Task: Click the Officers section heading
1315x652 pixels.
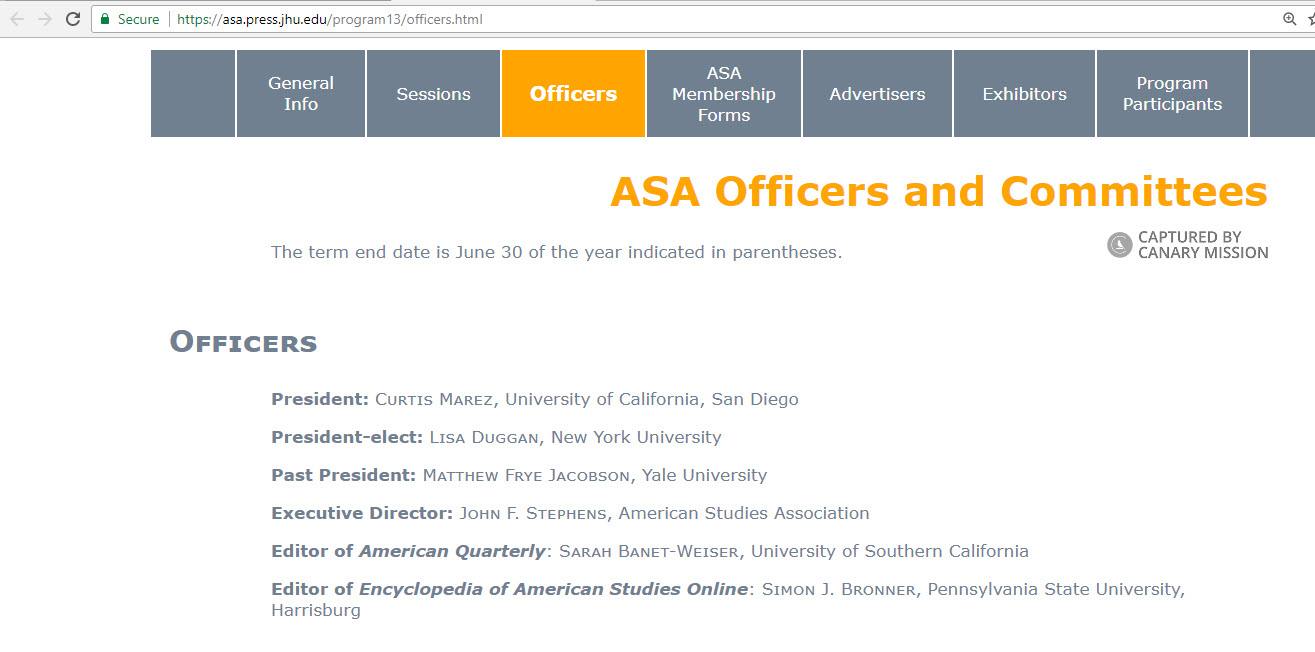Action: pyautogui.click(x=243, y=342)
